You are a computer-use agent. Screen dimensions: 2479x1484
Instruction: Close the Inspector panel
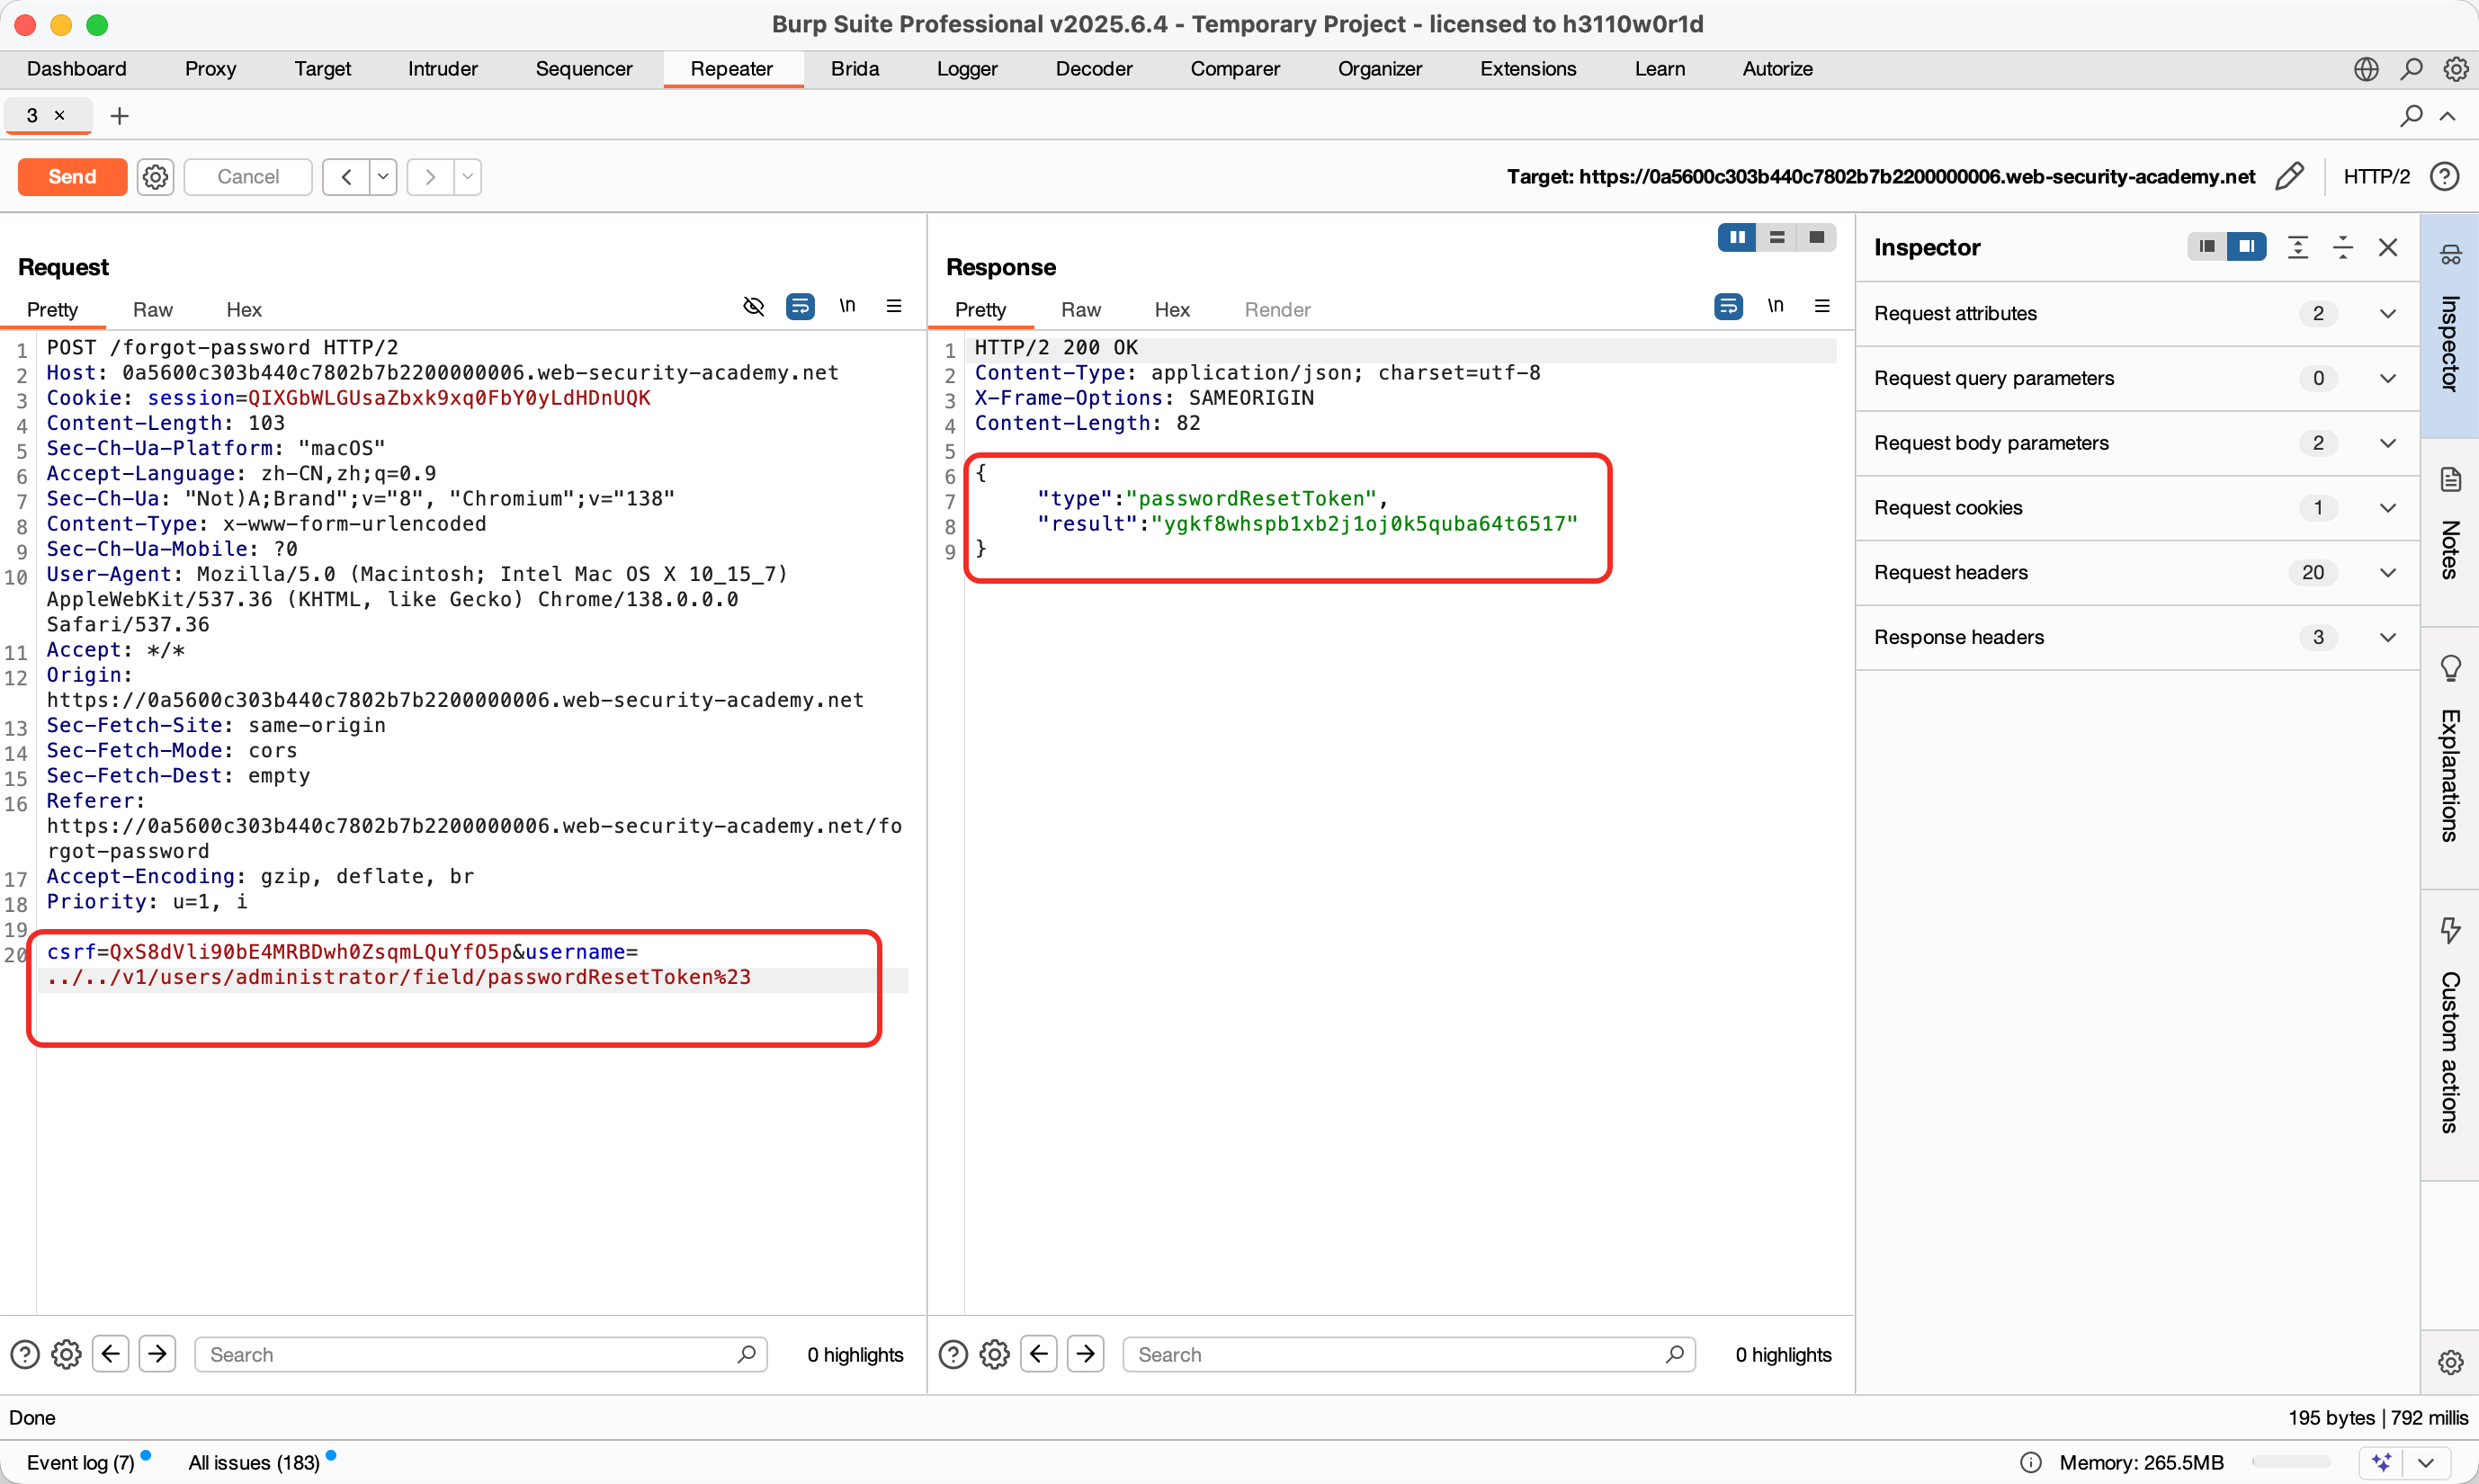point(2388,247)
